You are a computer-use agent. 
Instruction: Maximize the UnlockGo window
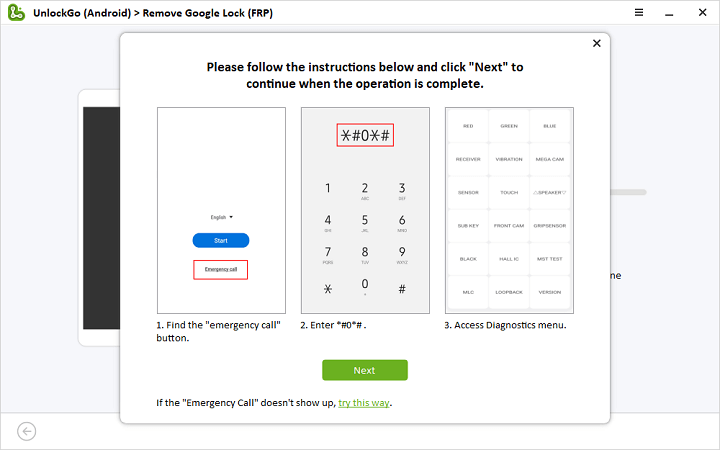click(684, 12)
